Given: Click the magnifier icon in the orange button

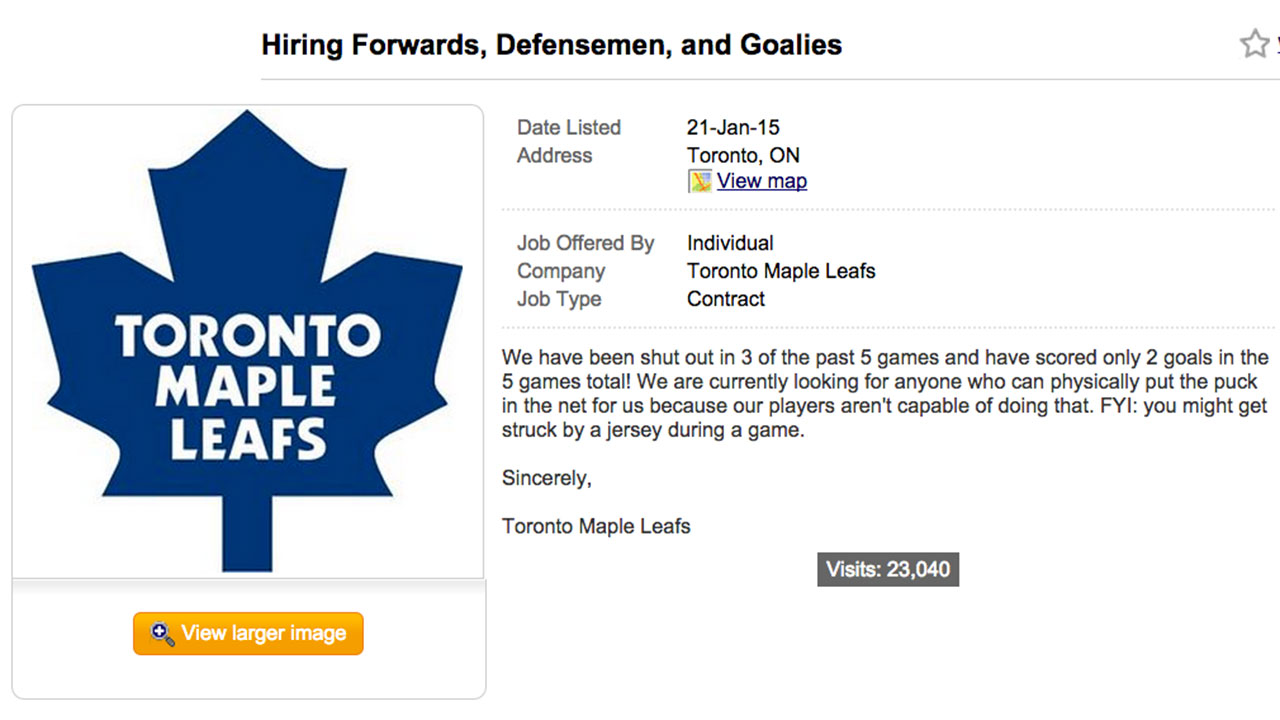Looking at the screenshot, I should pos(161,633).
